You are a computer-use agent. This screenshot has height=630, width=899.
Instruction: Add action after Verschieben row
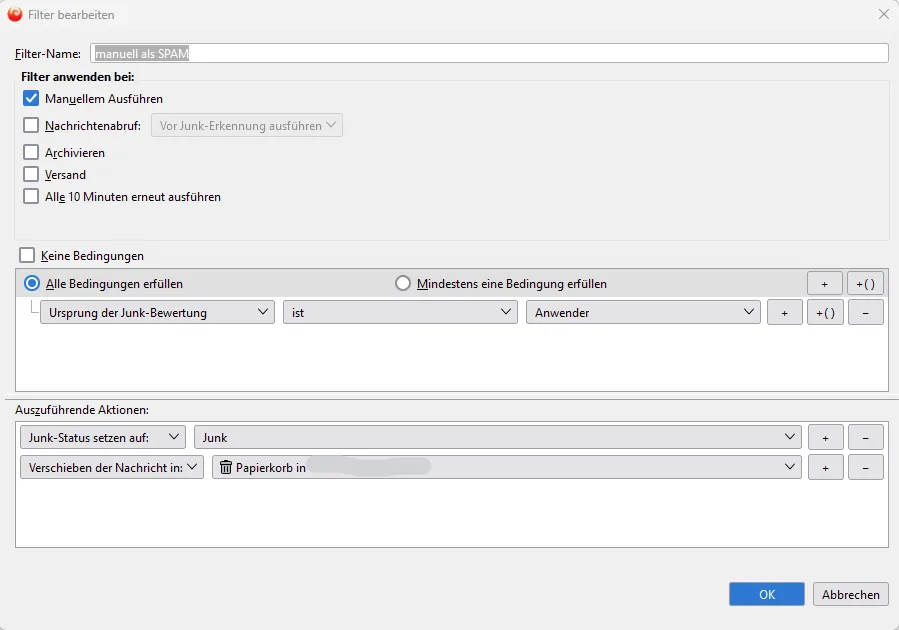(x=825, y=467)
